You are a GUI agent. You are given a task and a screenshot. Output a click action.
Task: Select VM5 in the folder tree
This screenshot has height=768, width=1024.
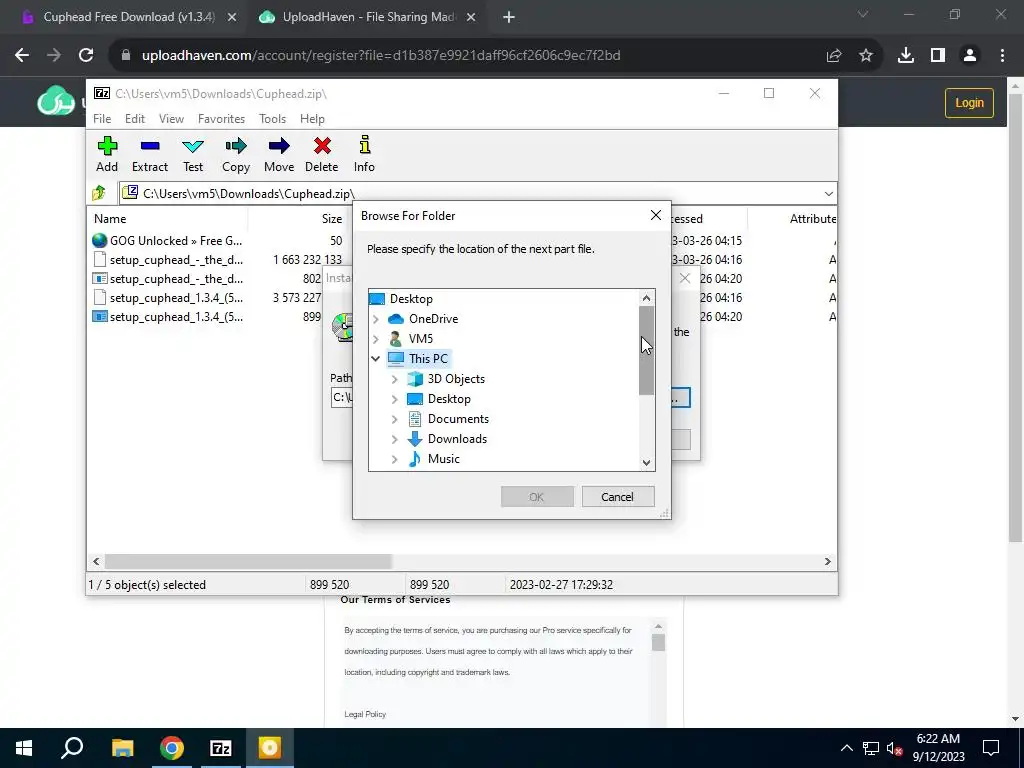coord(421,339)
